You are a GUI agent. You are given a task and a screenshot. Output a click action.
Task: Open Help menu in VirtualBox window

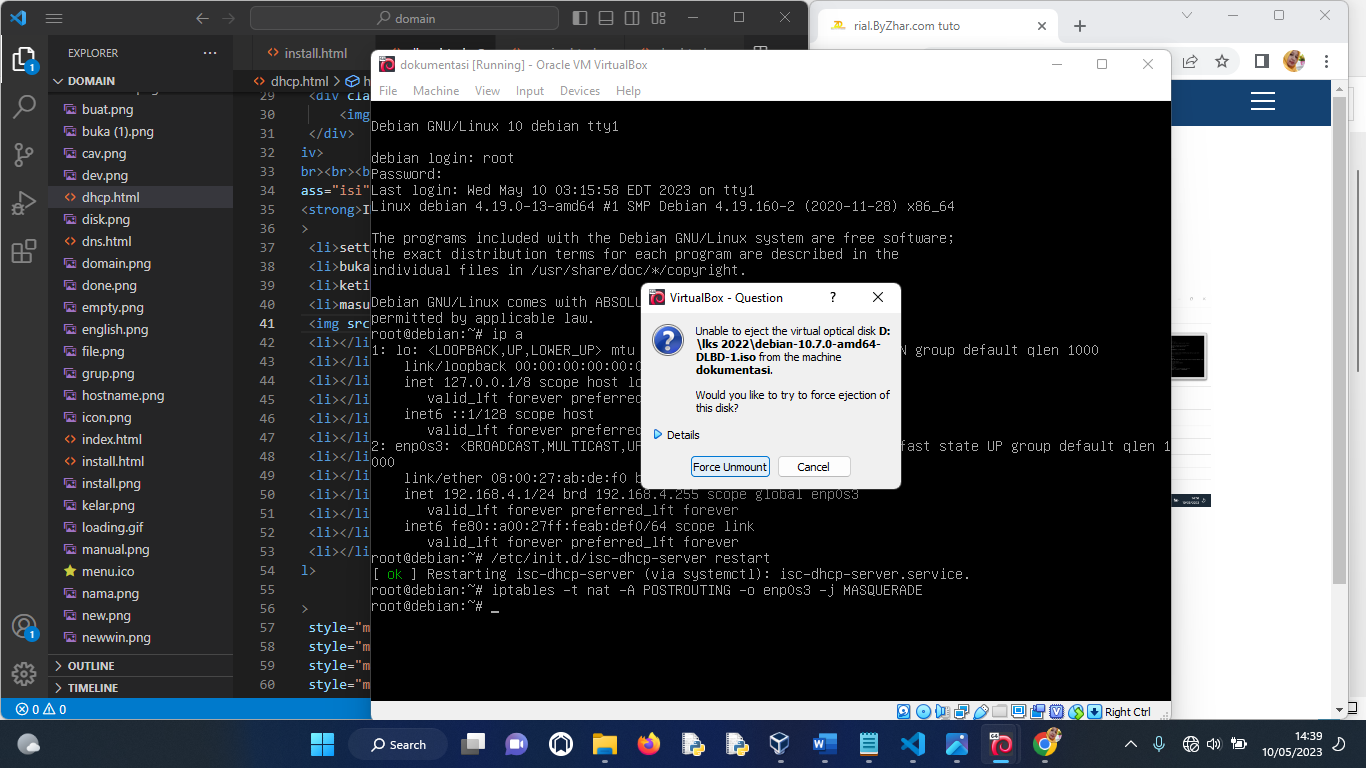[628, 90]
